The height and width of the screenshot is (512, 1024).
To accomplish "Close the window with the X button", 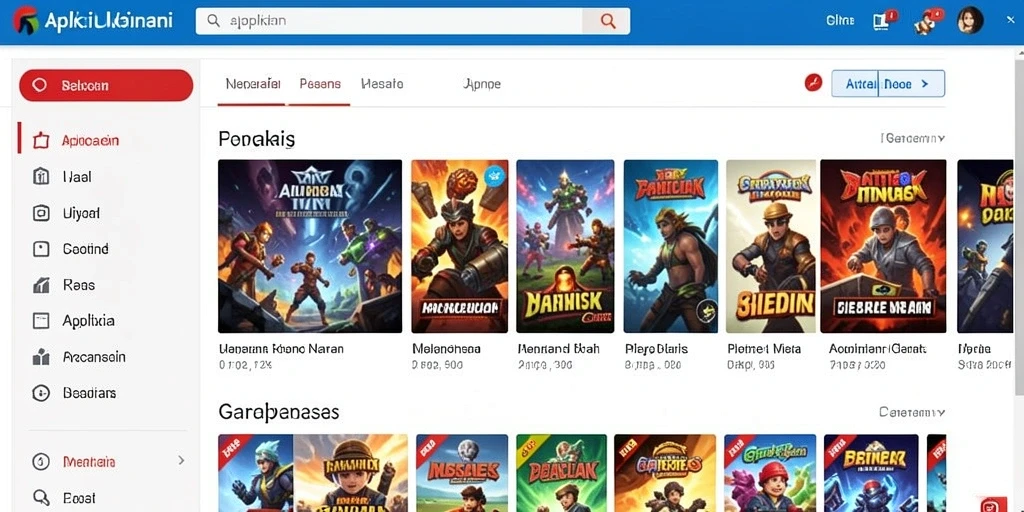I will (x=1010, y=21).
